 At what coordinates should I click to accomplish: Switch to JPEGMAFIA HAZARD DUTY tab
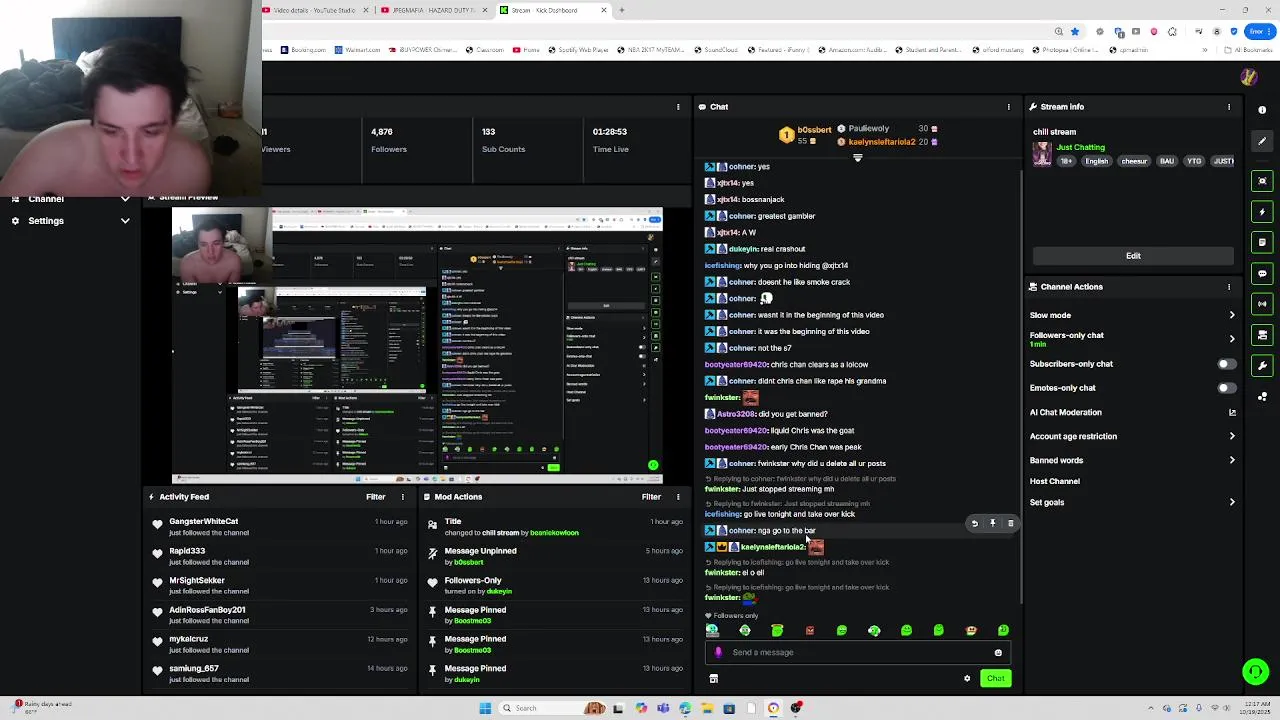tap(435, 10)
